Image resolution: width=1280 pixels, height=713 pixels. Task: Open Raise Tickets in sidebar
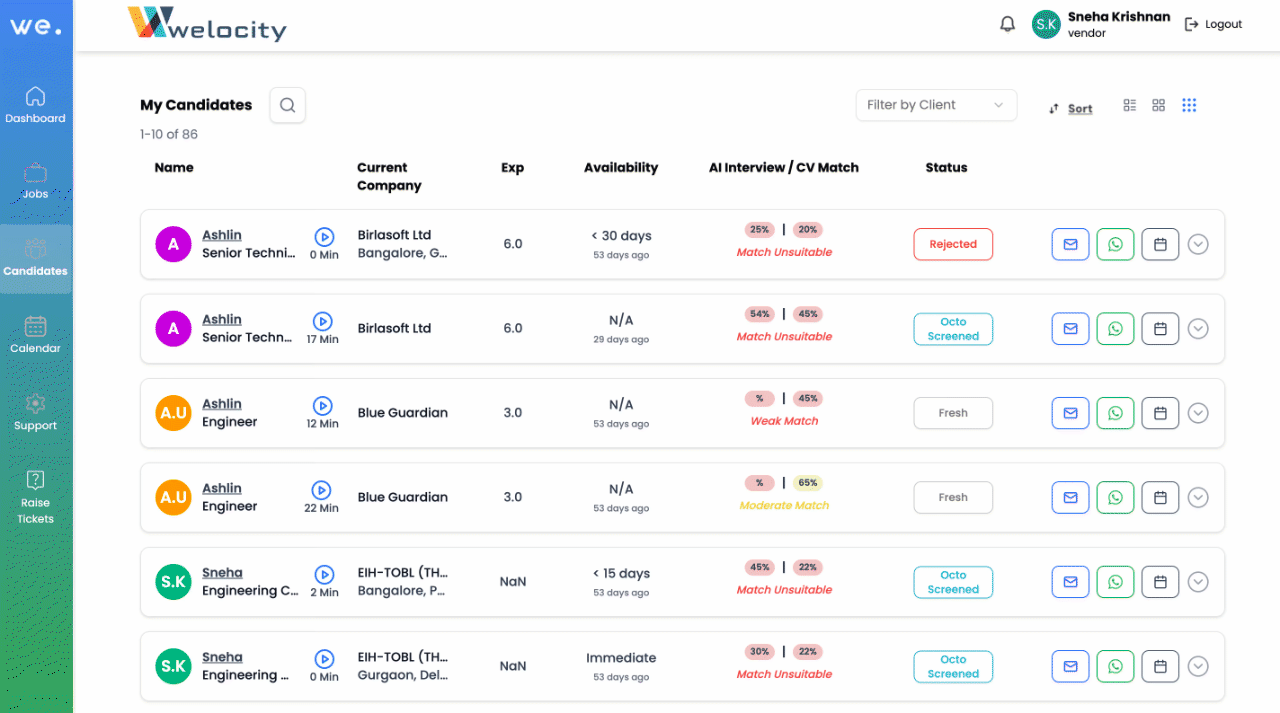pos(35,496)
